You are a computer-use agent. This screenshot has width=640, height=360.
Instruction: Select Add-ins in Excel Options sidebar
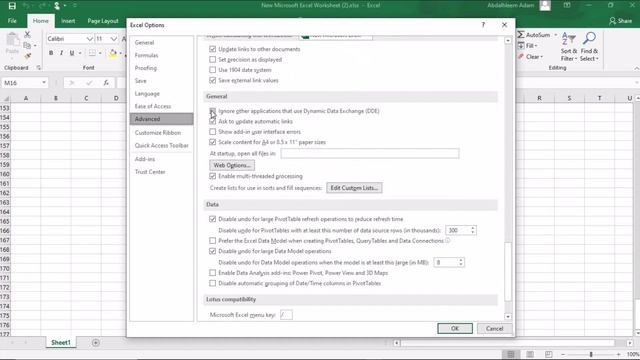161,159
